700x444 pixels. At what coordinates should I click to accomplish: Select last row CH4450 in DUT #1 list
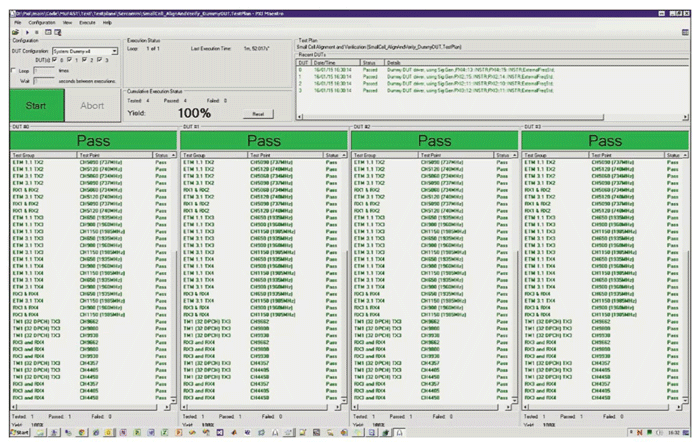pos(261,398)
